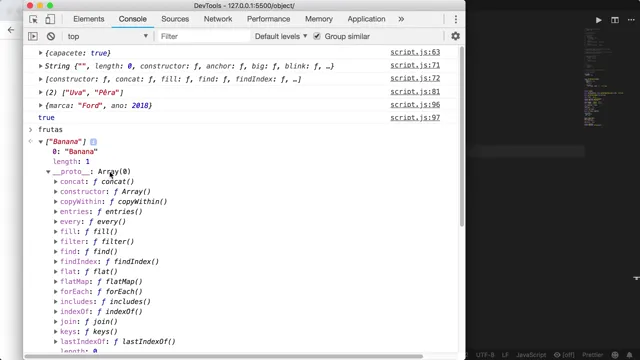The height and width of the screenshot is (360, 640).
Task: Collapse the ["Banana"] array
Action: [40, 142]
